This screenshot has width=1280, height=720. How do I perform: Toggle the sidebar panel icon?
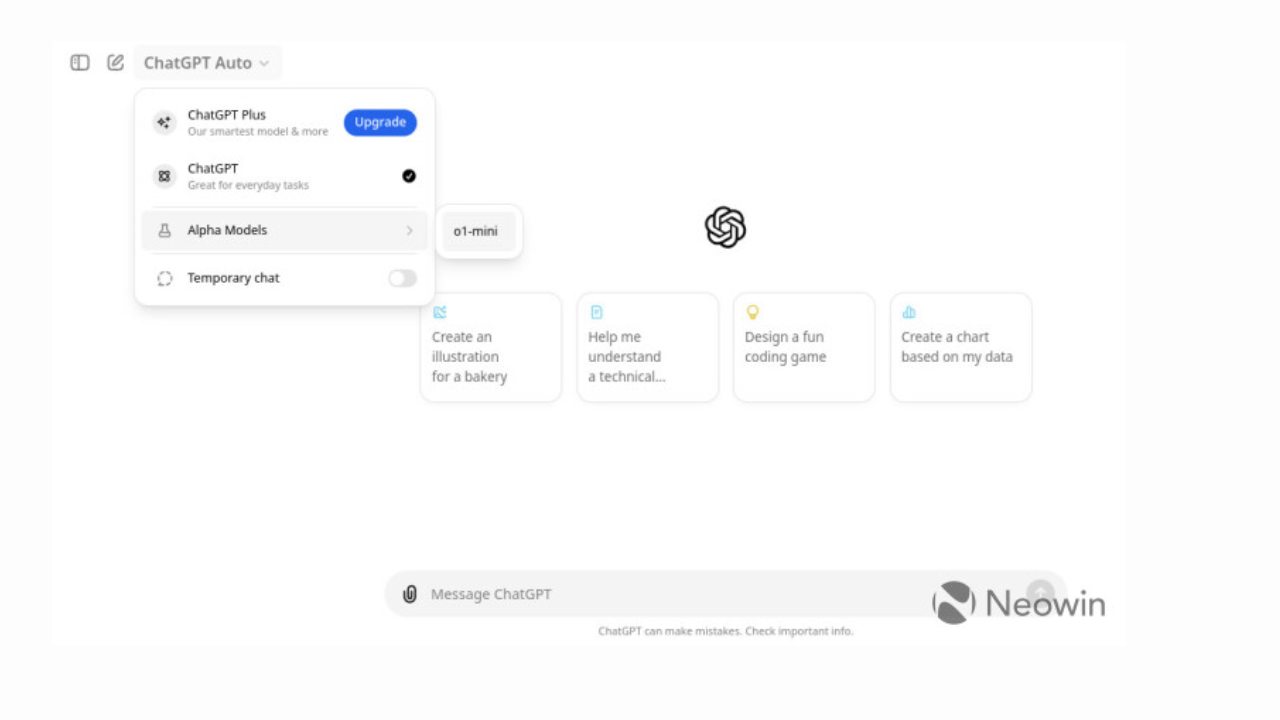(80, 63)
